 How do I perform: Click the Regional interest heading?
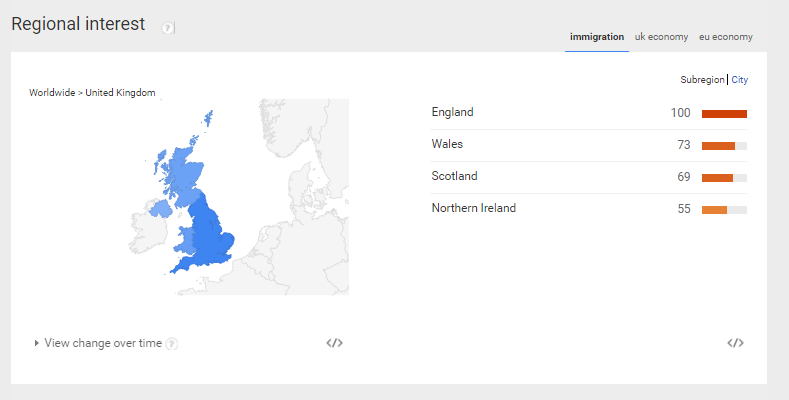[x=78, y=24]
